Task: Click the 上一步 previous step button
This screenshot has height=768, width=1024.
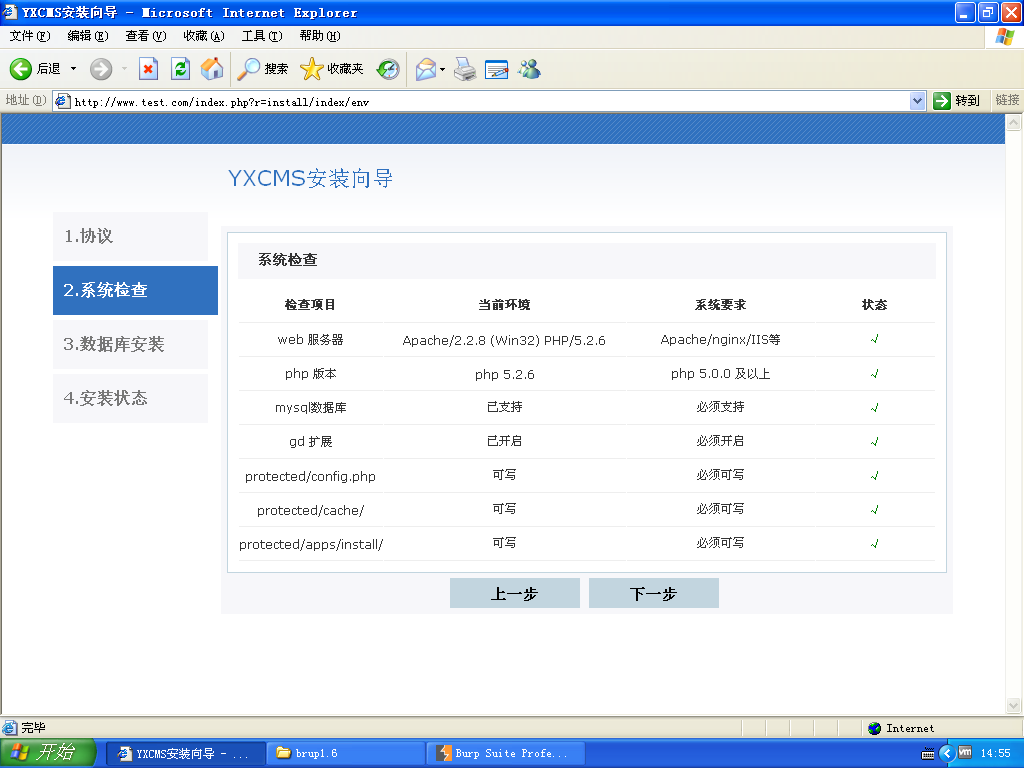Action: pyautogui.click(x=515, y=593)
